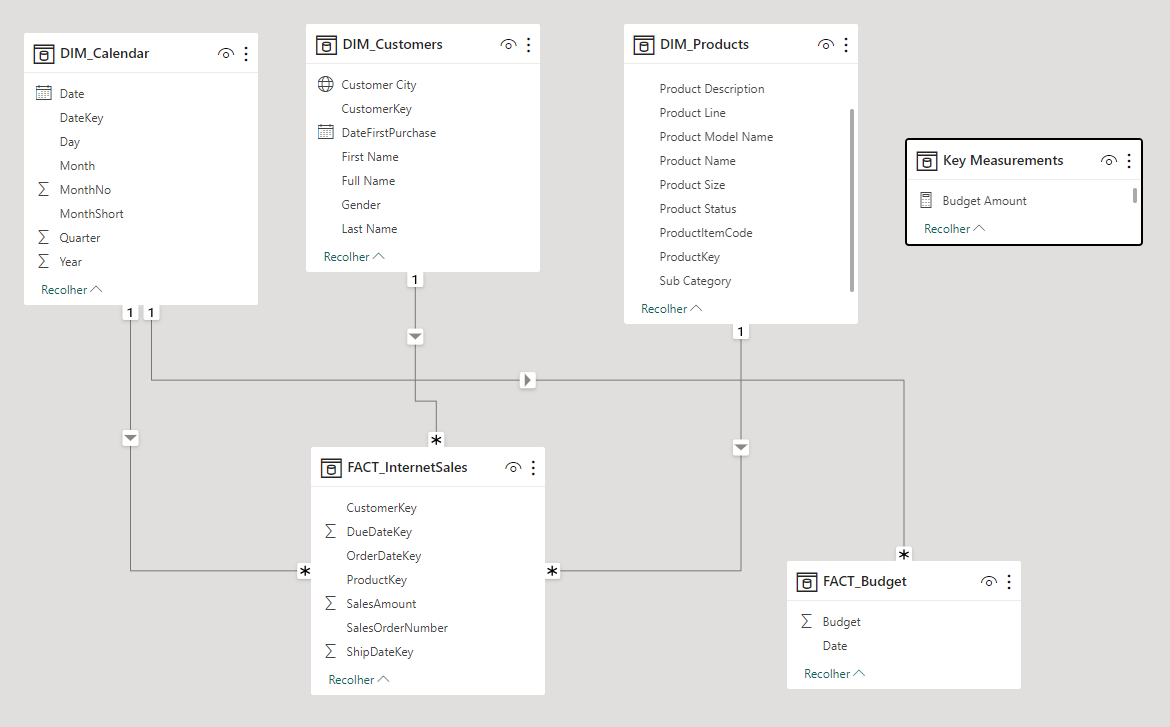Screen dimensions: 1170x727
Task: Toggle the eye icon on Key Measurements
Action: pos(1109,160)
